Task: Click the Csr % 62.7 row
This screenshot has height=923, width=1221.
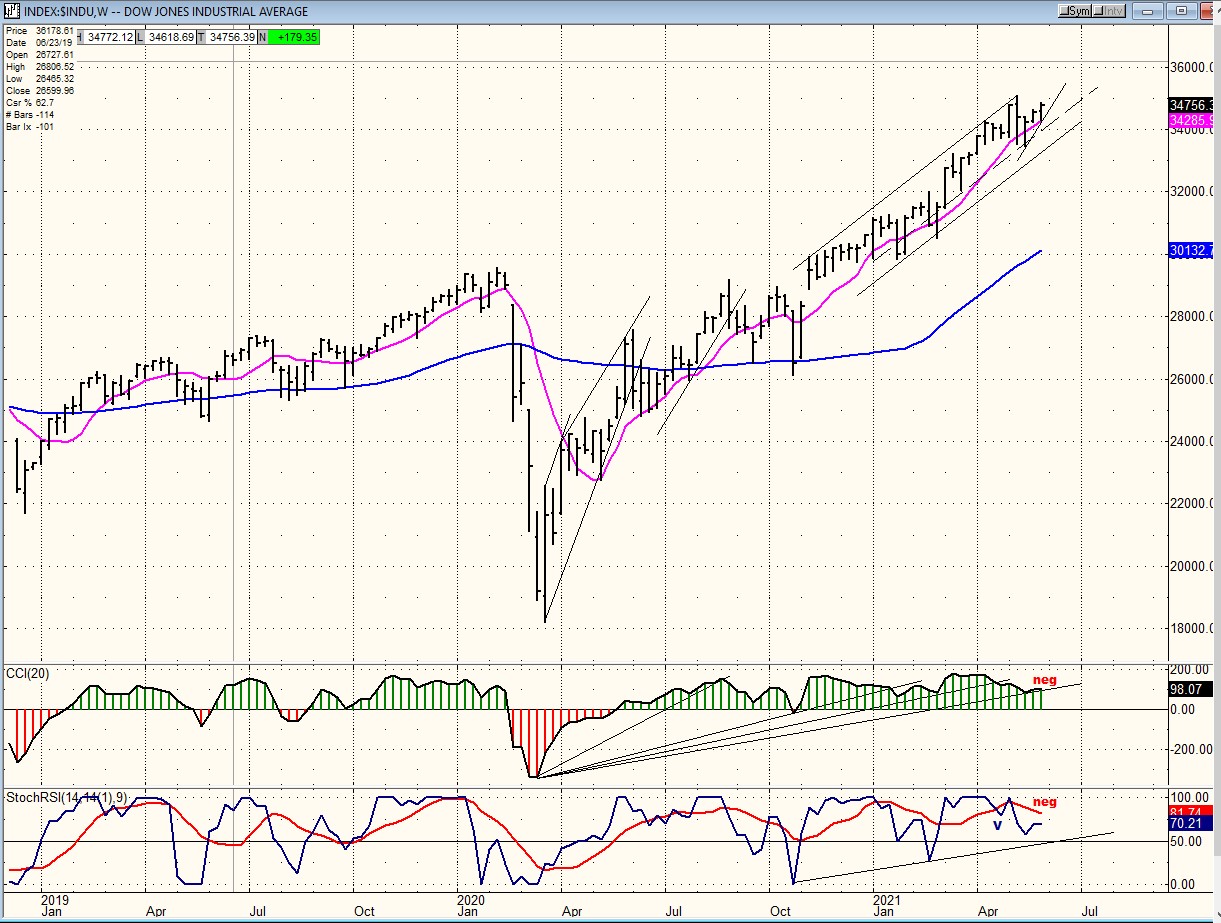Action: pos(30,103)
